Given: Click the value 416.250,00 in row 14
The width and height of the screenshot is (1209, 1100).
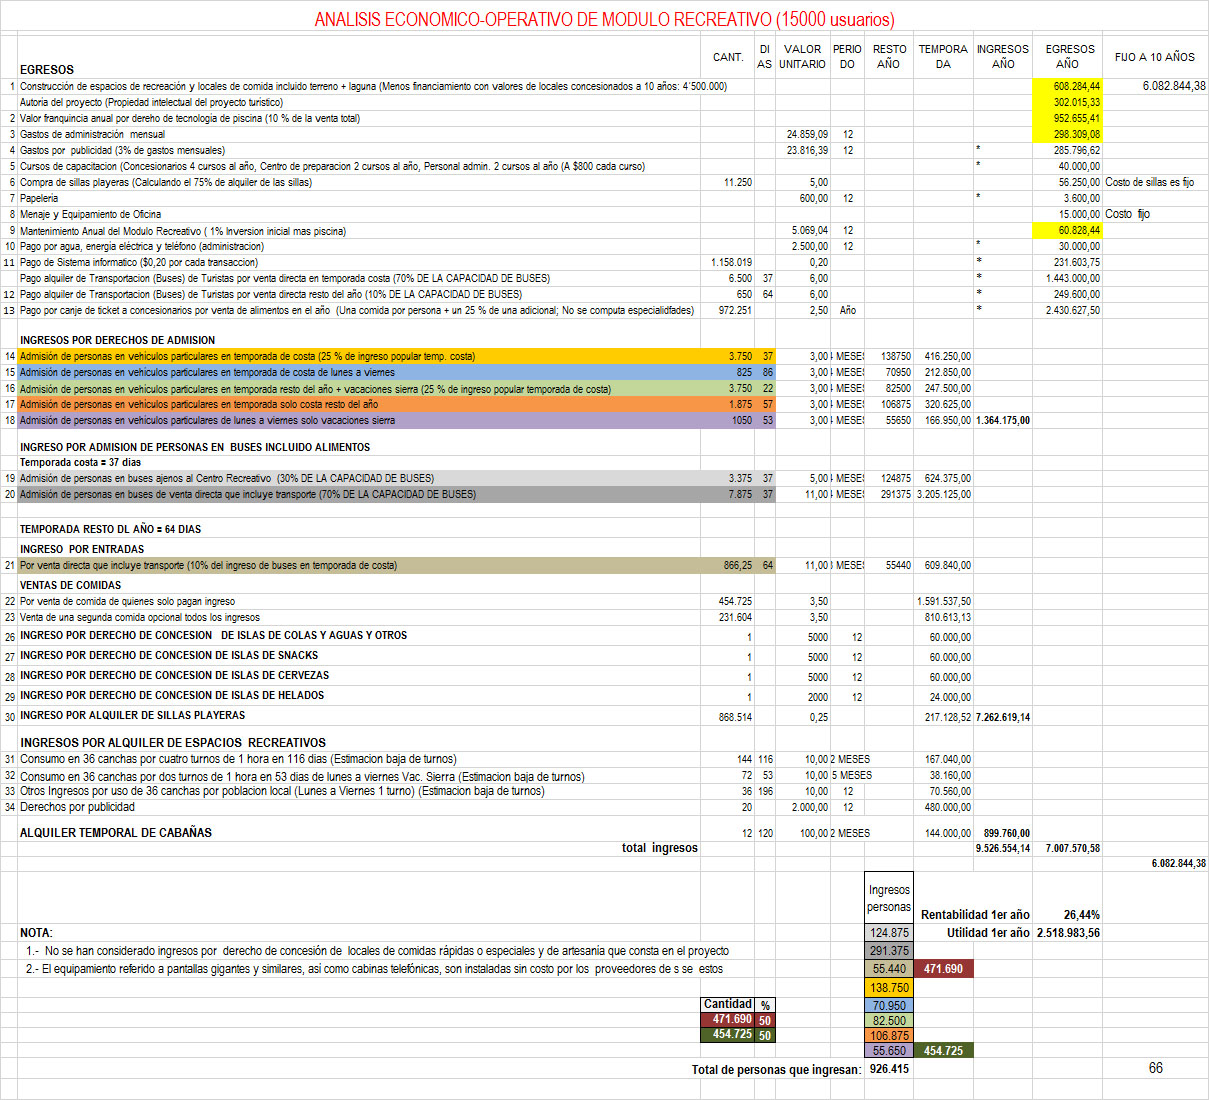Looking at the screenshot, I should pos(947,356).
